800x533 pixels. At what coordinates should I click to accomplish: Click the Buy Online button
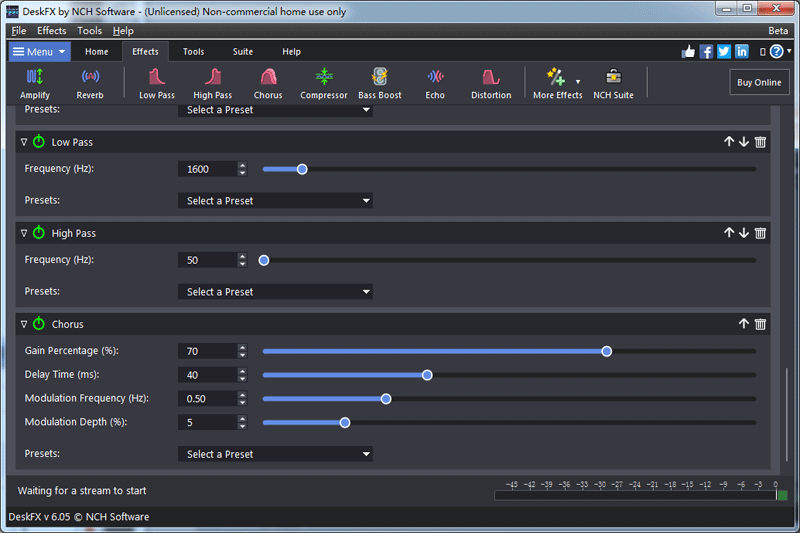pos(759,82)
